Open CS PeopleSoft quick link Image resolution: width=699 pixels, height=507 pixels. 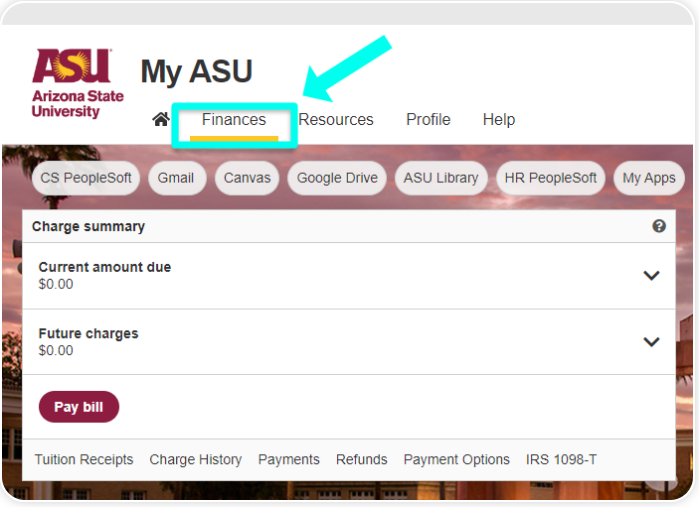(x=86, y=178)
